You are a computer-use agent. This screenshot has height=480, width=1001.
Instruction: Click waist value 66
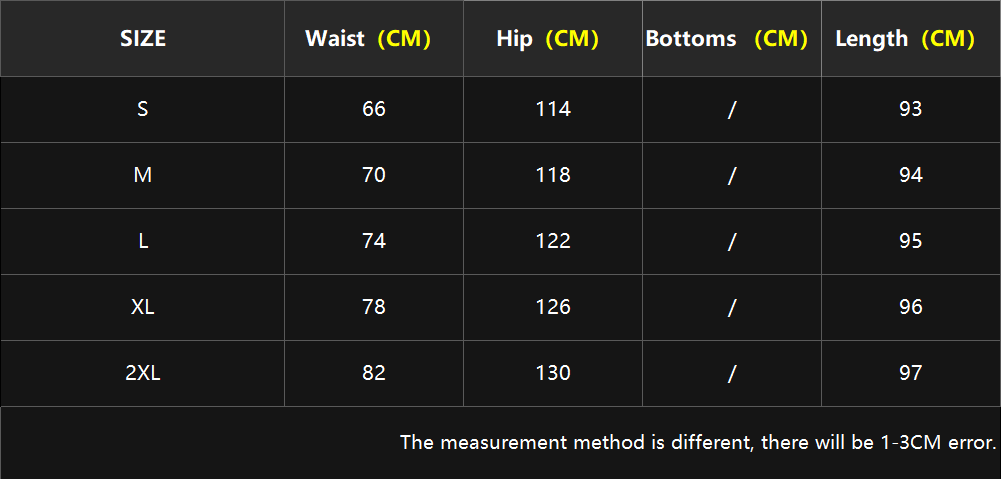point(373,109)
